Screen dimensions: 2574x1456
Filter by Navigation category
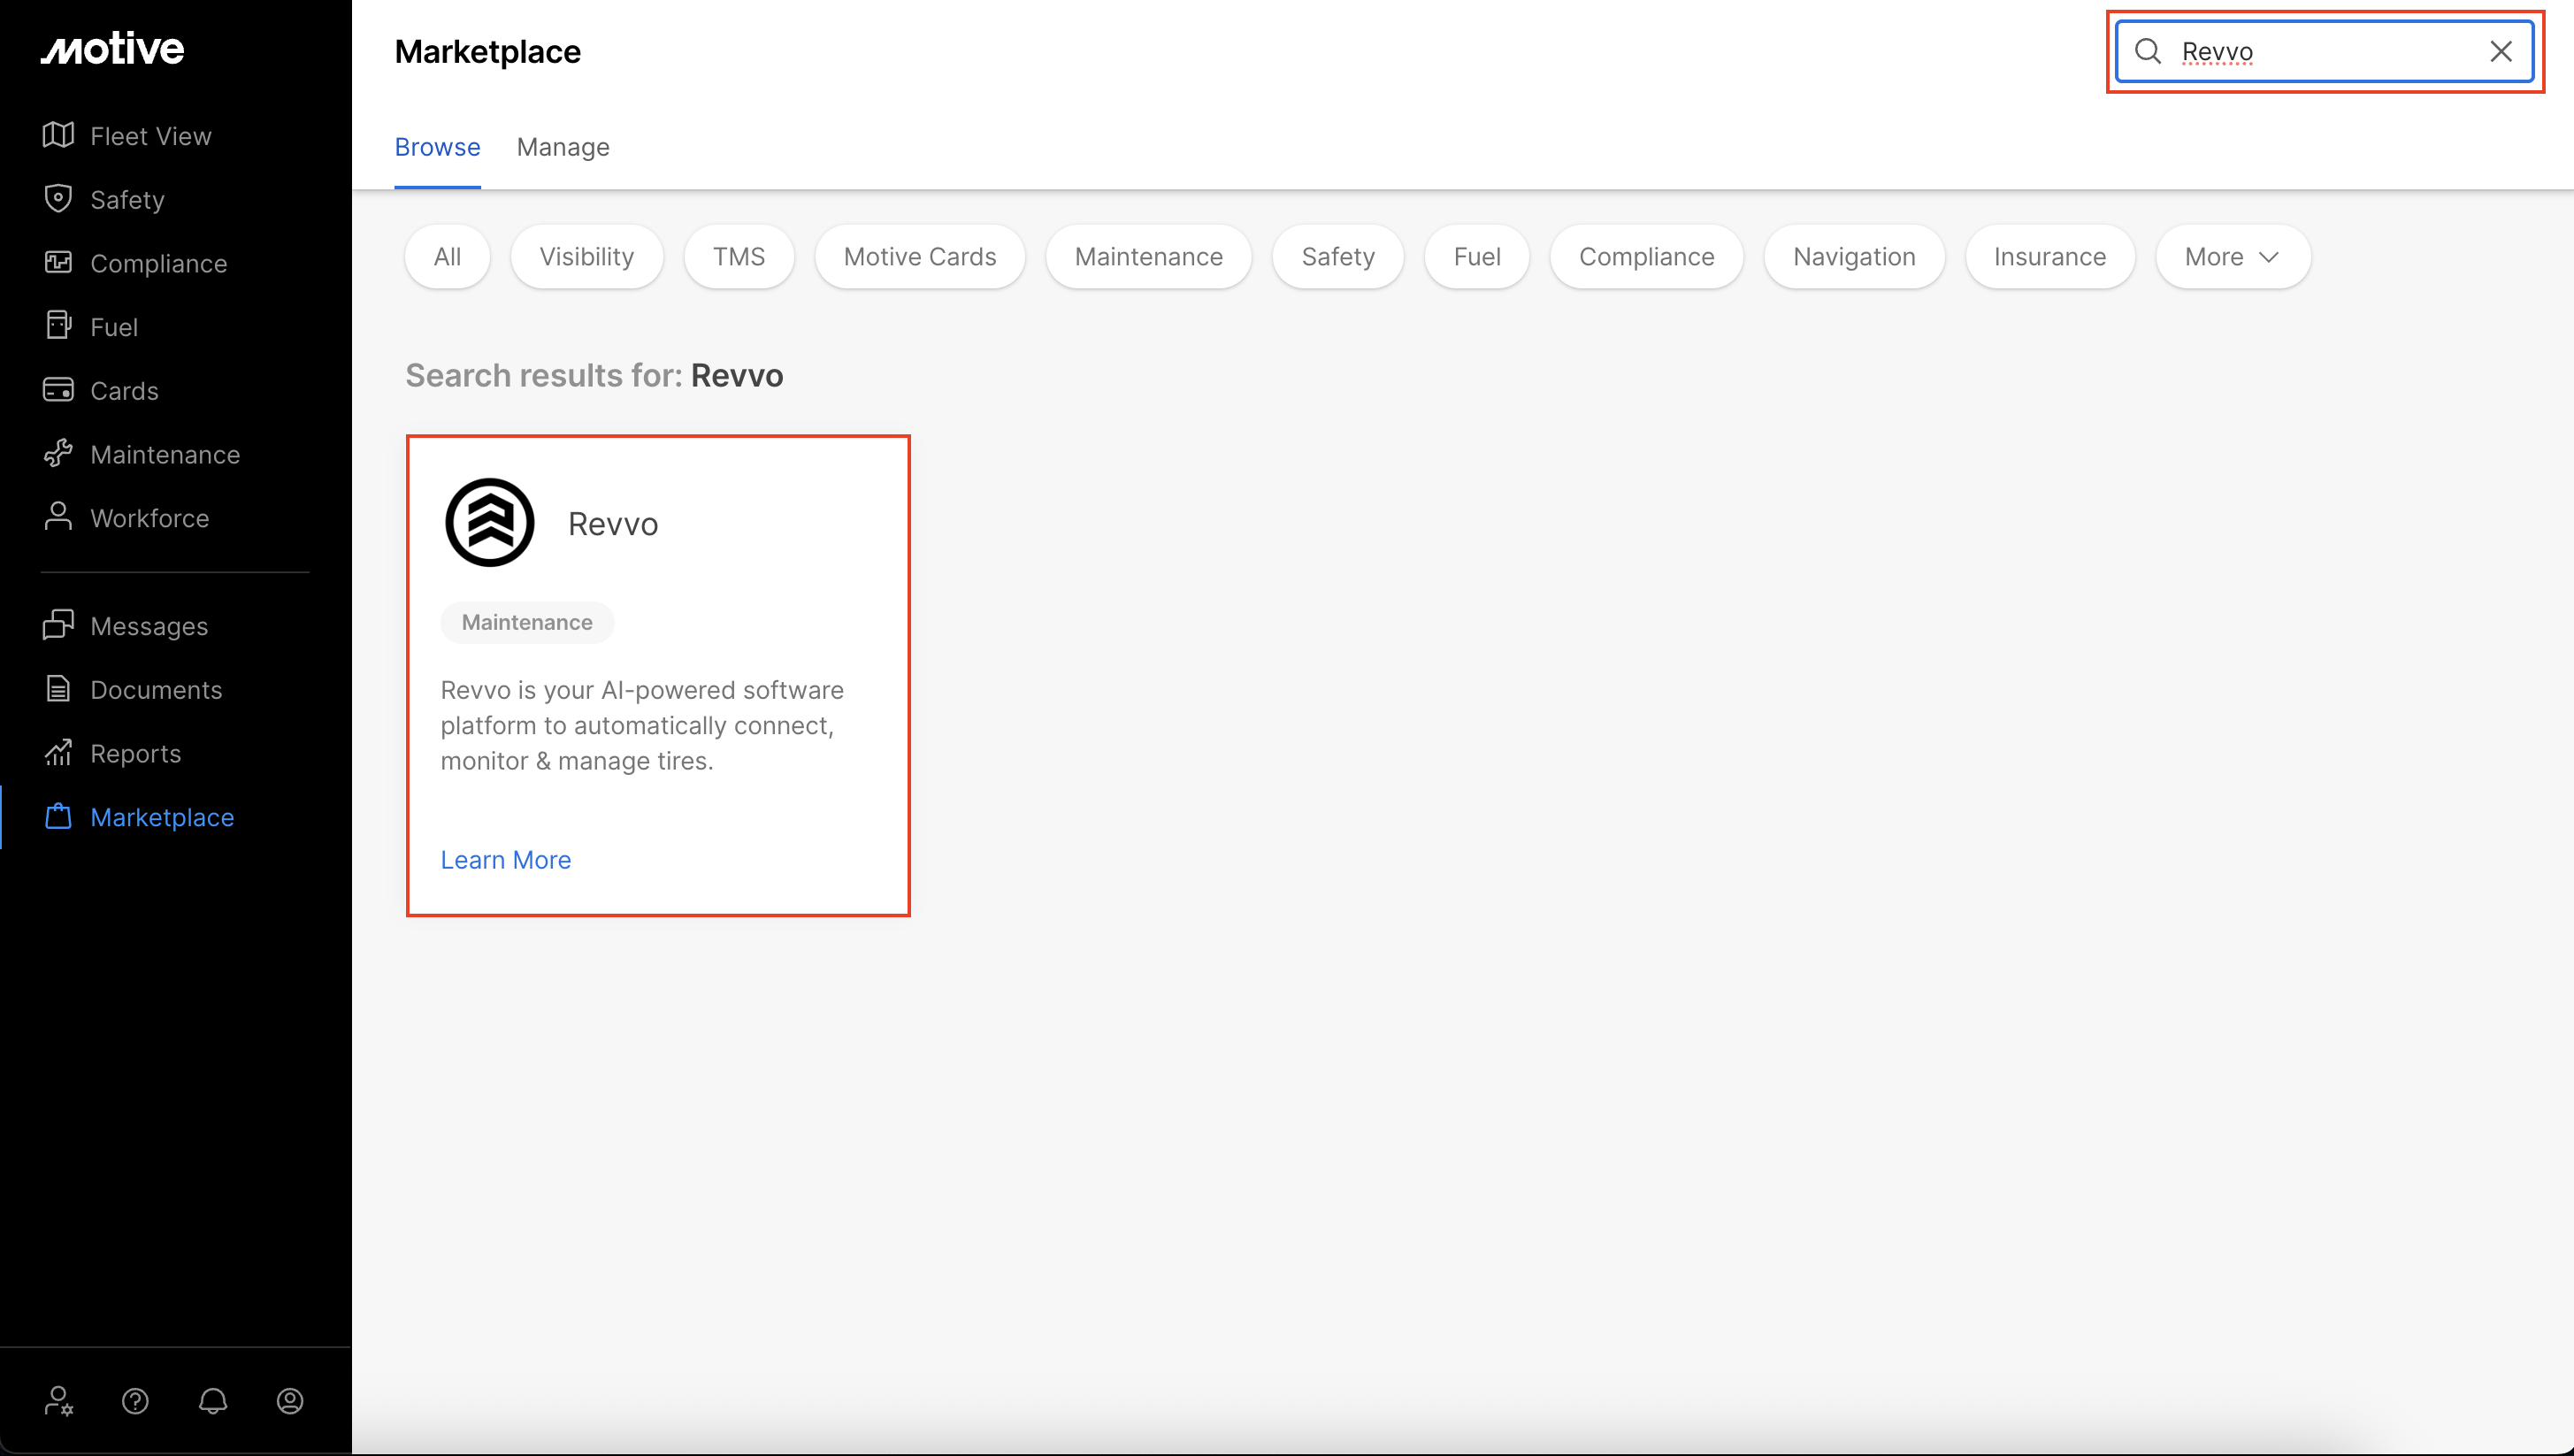point(1854,257)
